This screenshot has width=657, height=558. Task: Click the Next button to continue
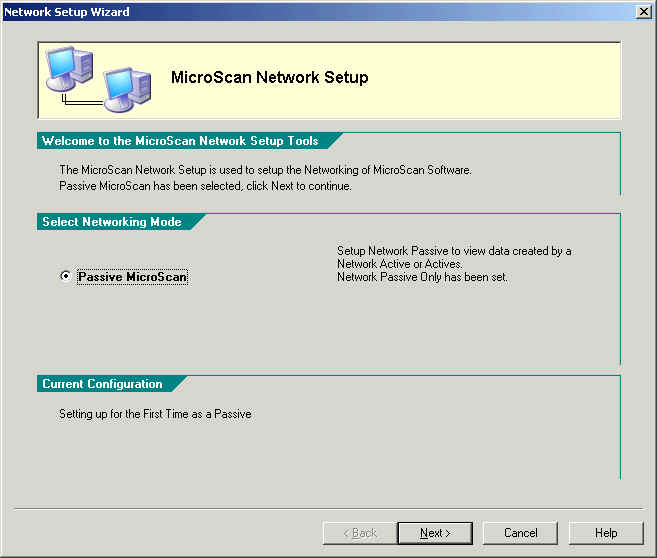point(435,533)
